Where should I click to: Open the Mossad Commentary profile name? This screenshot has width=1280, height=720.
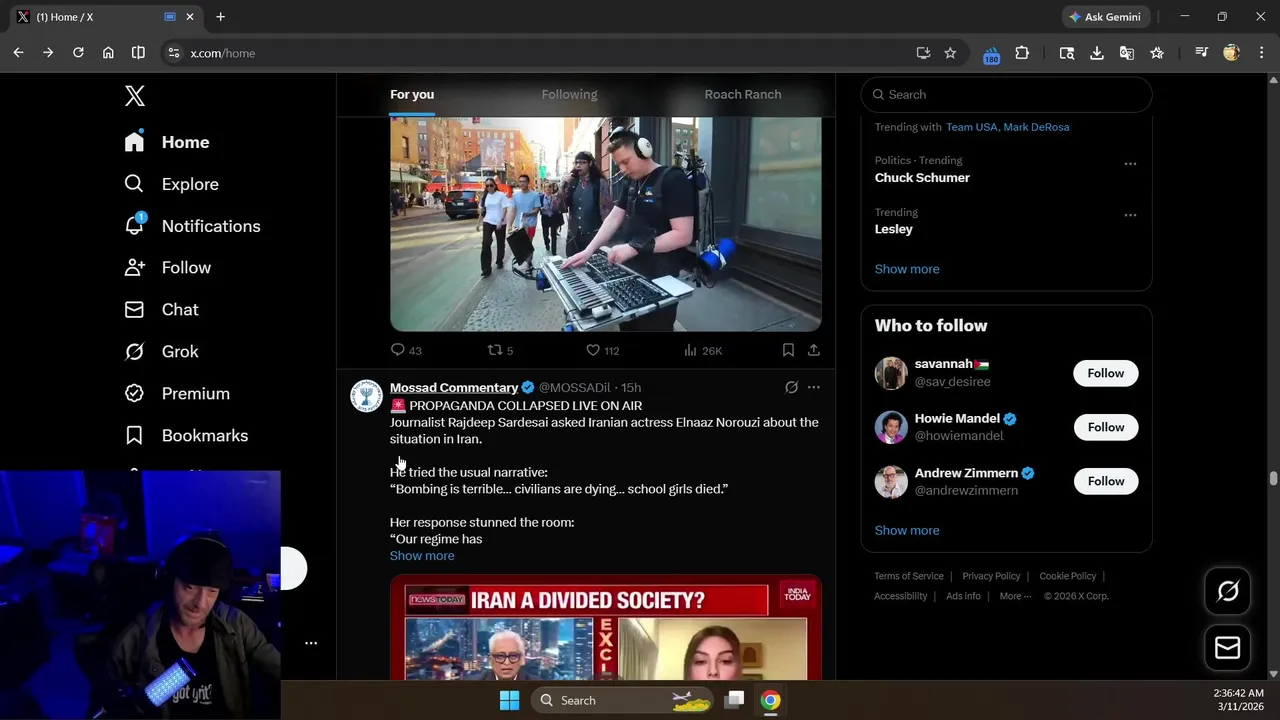(x=454, y=388)
